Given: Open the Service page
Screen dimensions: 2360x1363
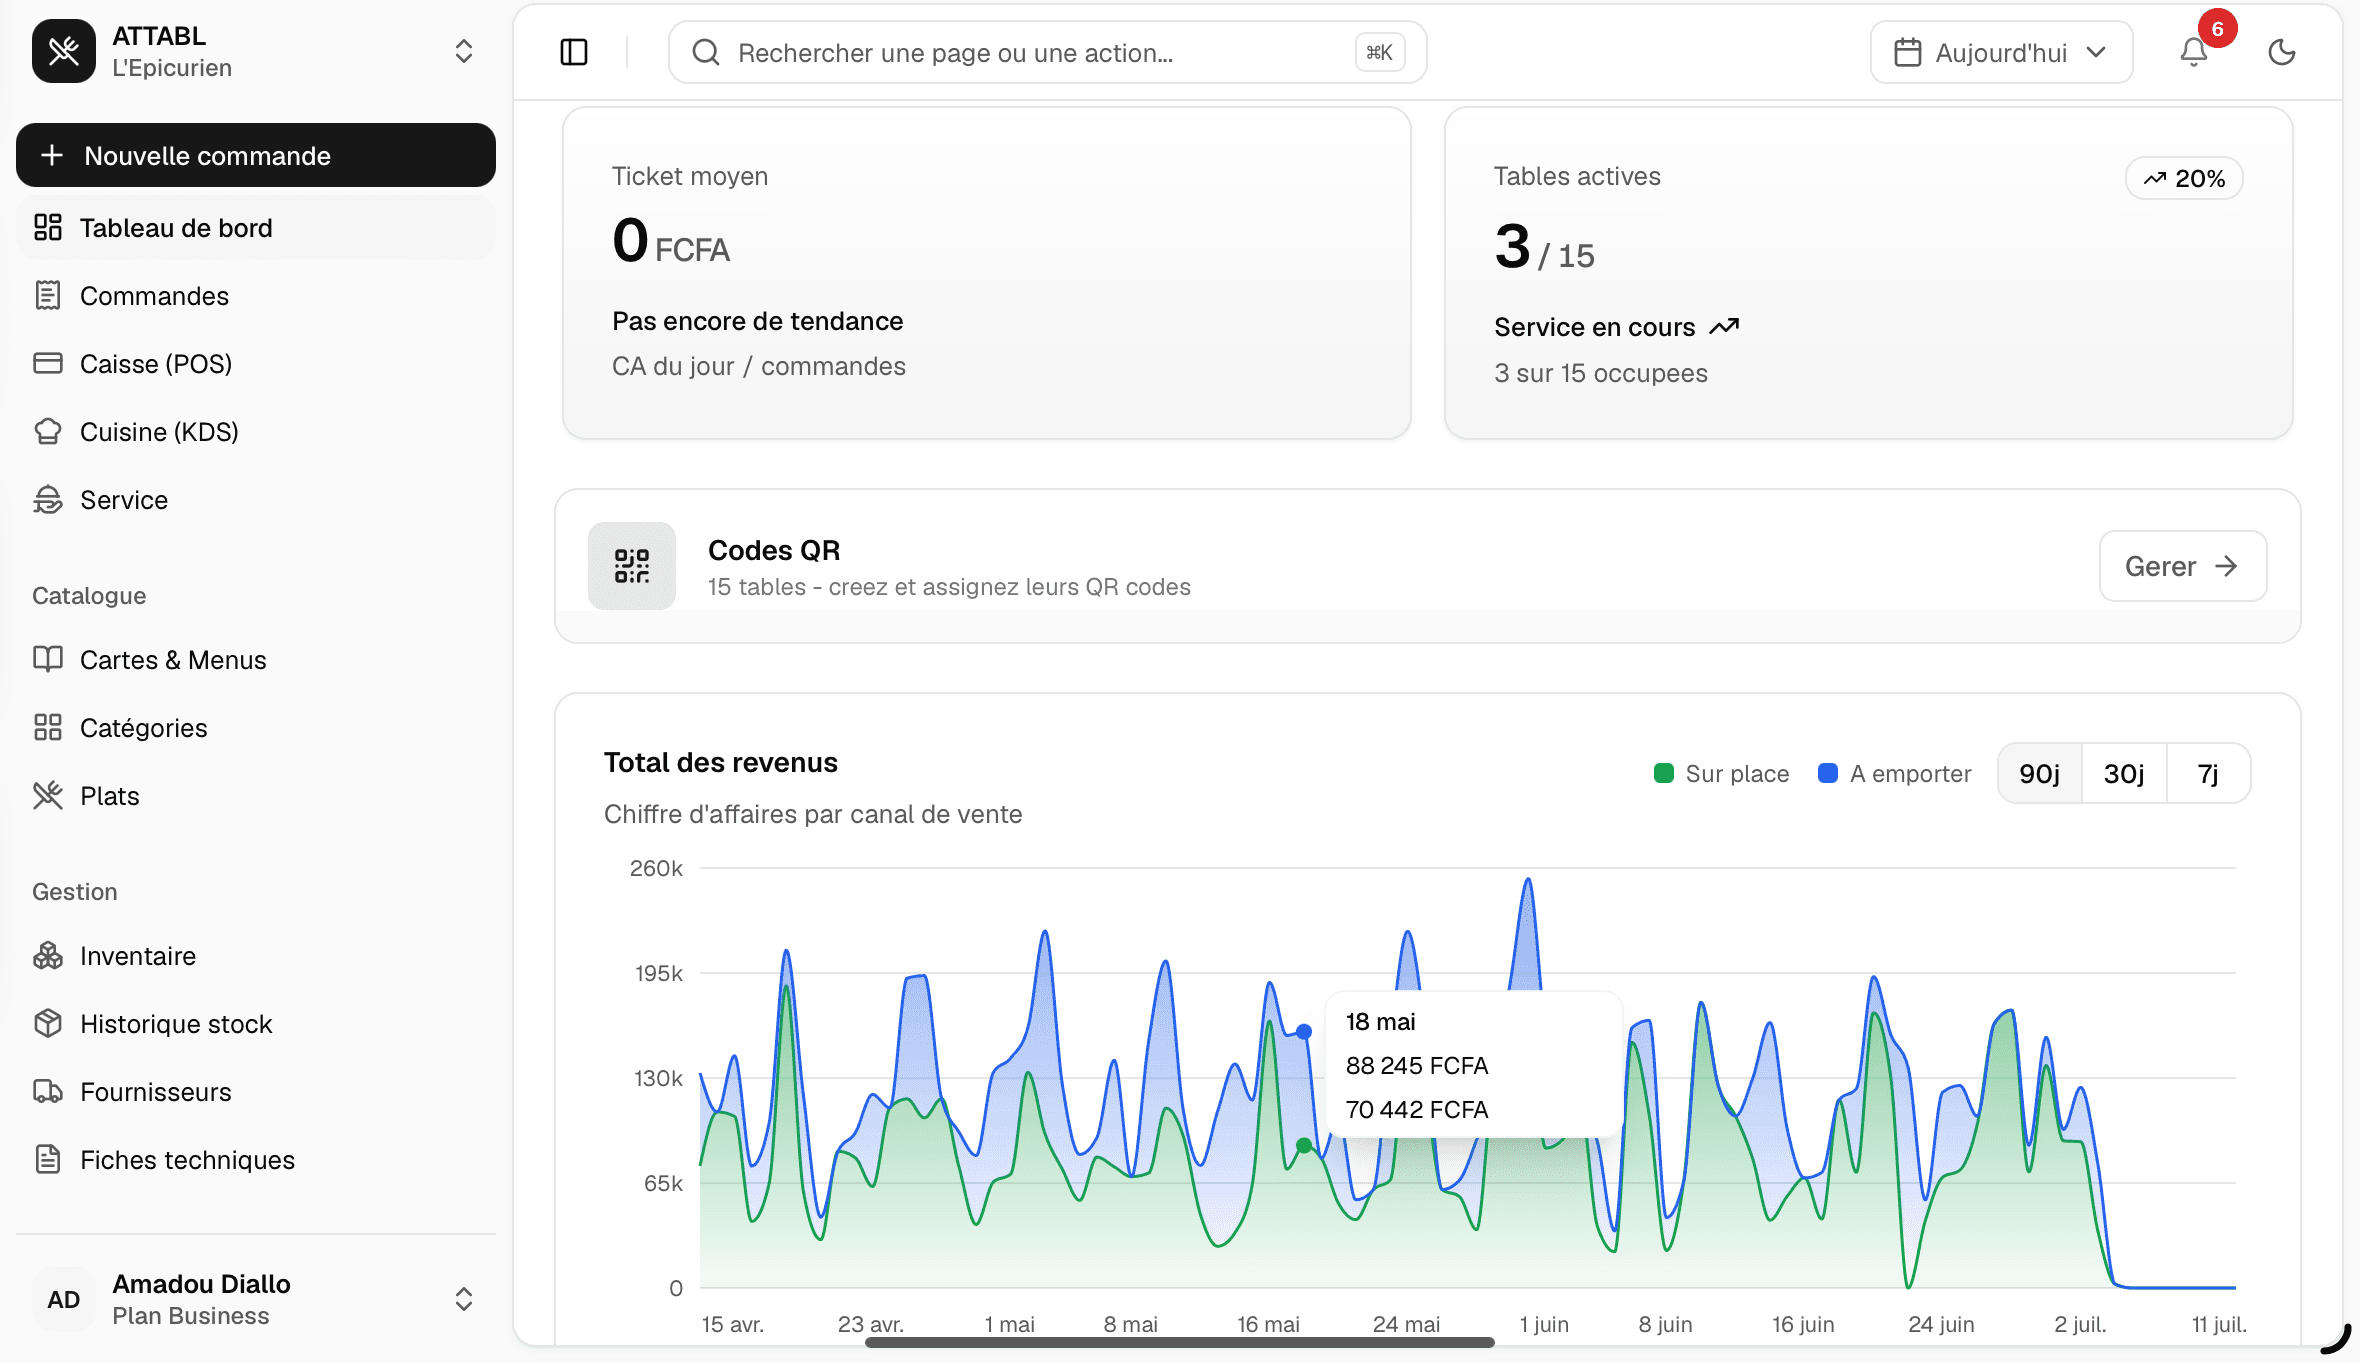Looking at the screenshot, I should pos(256,500).
